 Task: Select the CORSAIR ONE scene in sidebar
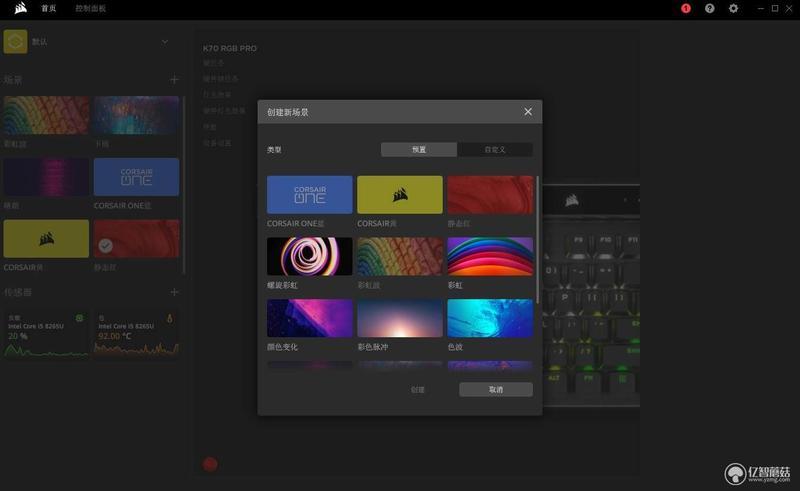[136, 177]
